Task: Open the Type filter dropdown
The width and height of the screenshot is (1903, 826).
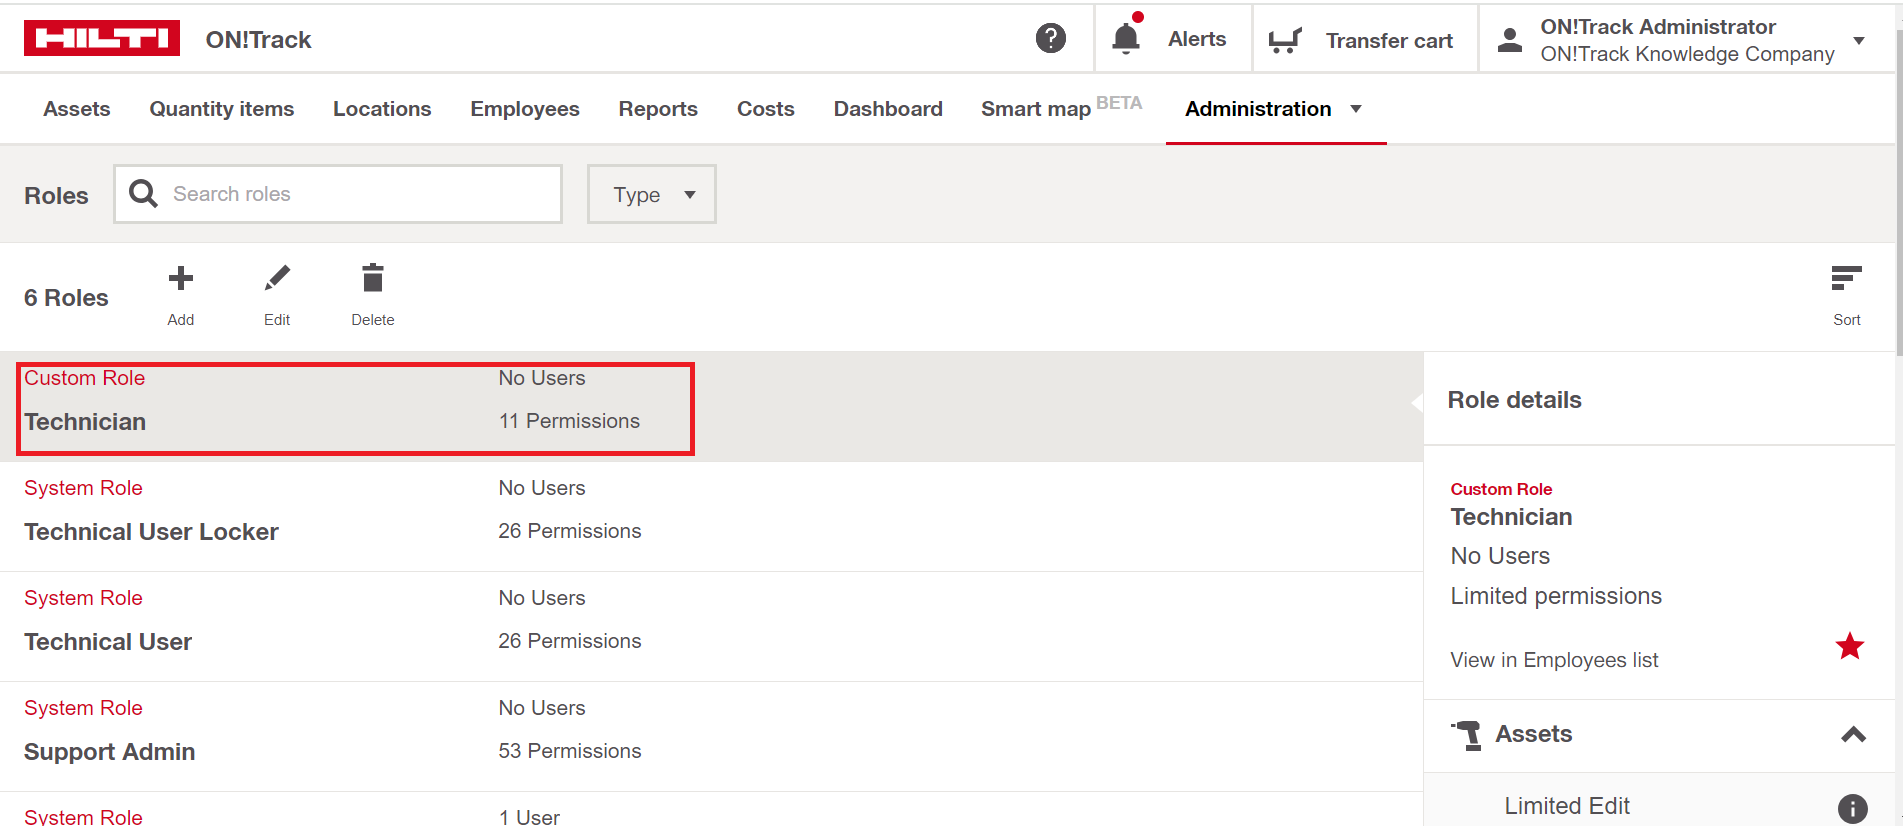Action: (x=652, y=194)
